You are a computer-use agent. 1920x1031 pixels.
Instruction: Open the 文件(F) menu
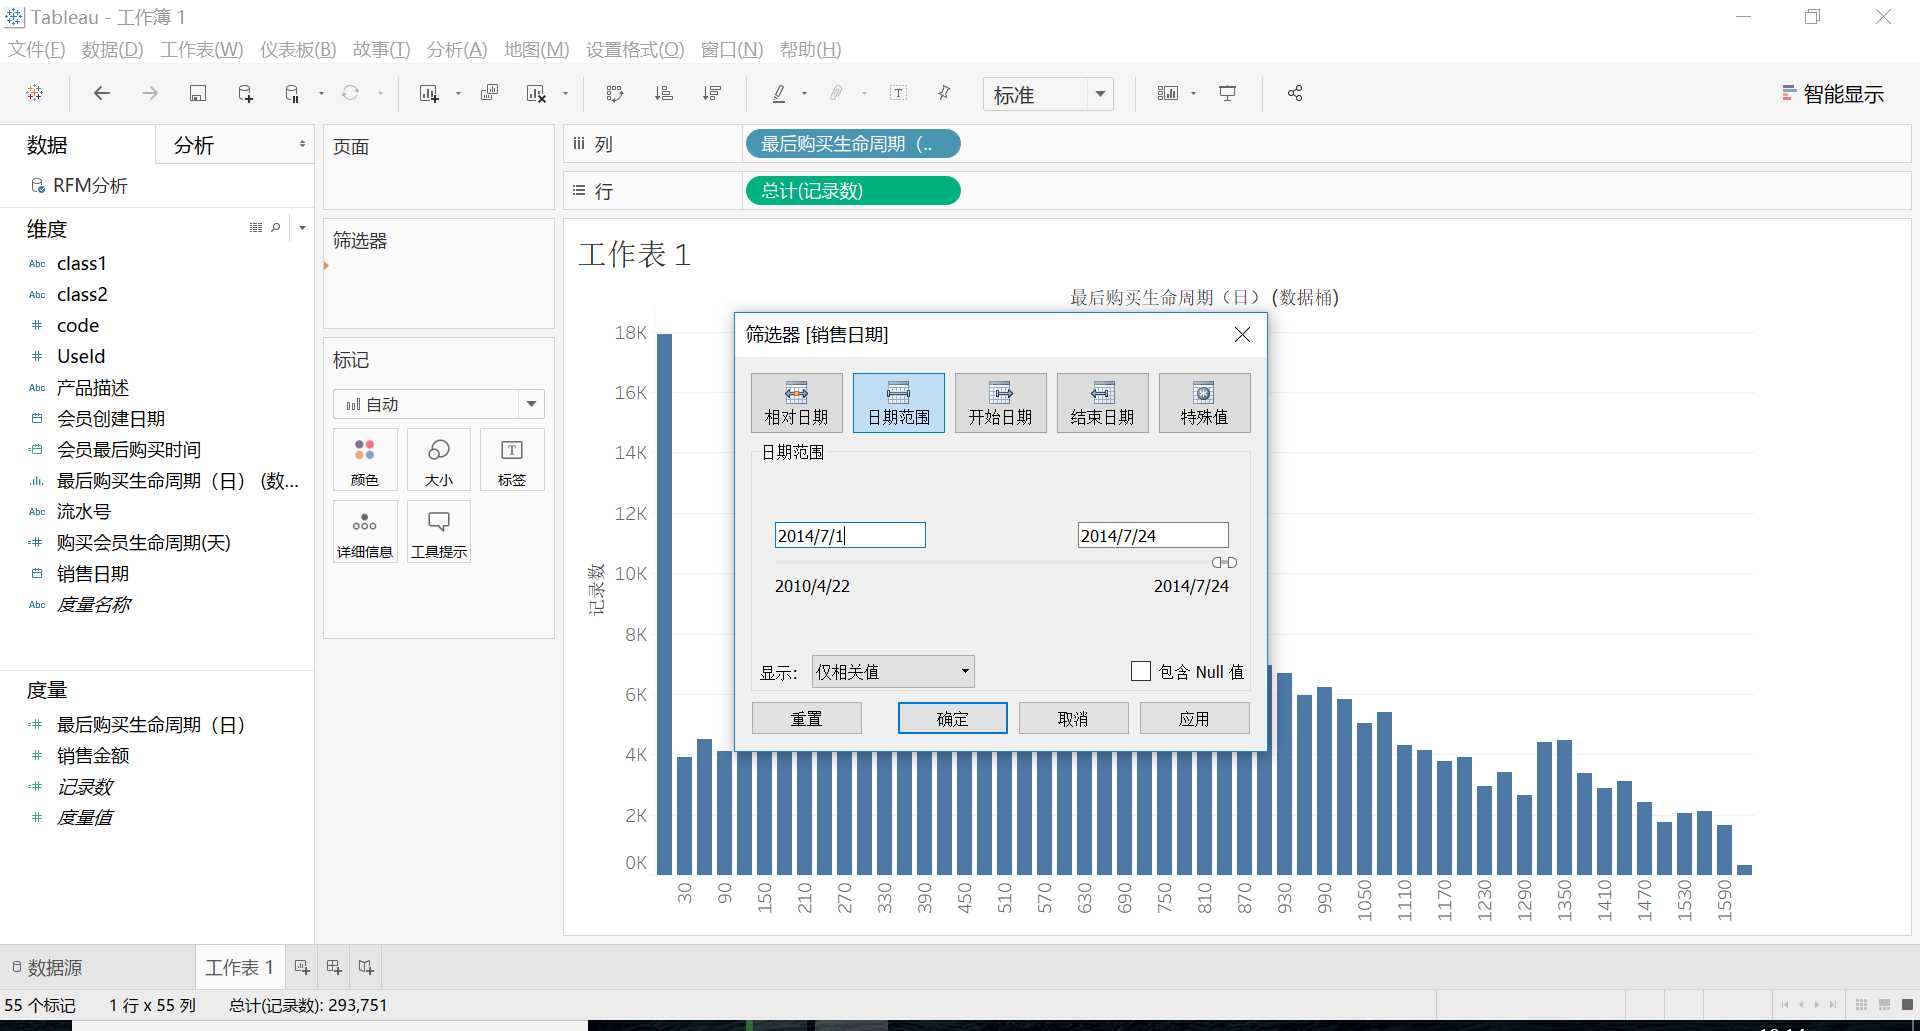pyautogui.click(x=37, y=49)
